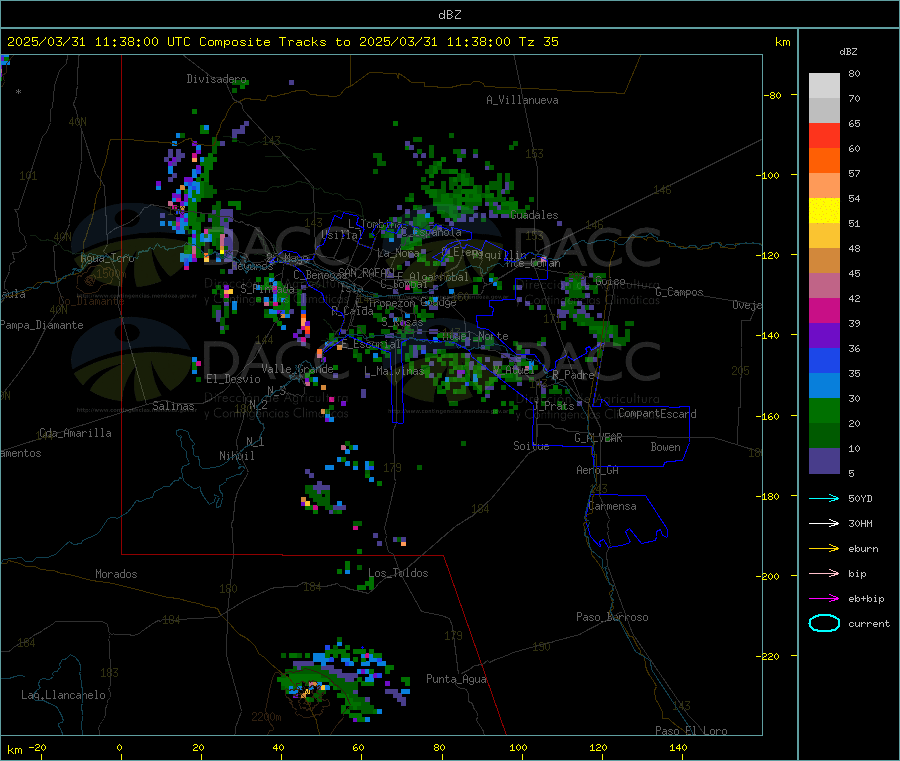Click the 'dBZ' heading above color scale
The image size is (900, 761).
tap(848, 52)
